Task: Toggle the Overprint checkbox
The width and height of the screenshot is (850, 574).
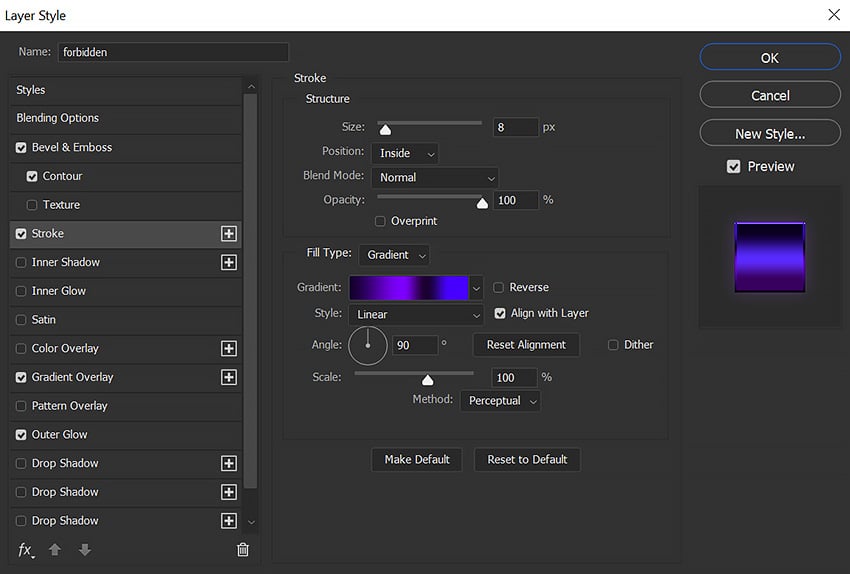Action: coord(380,221)
